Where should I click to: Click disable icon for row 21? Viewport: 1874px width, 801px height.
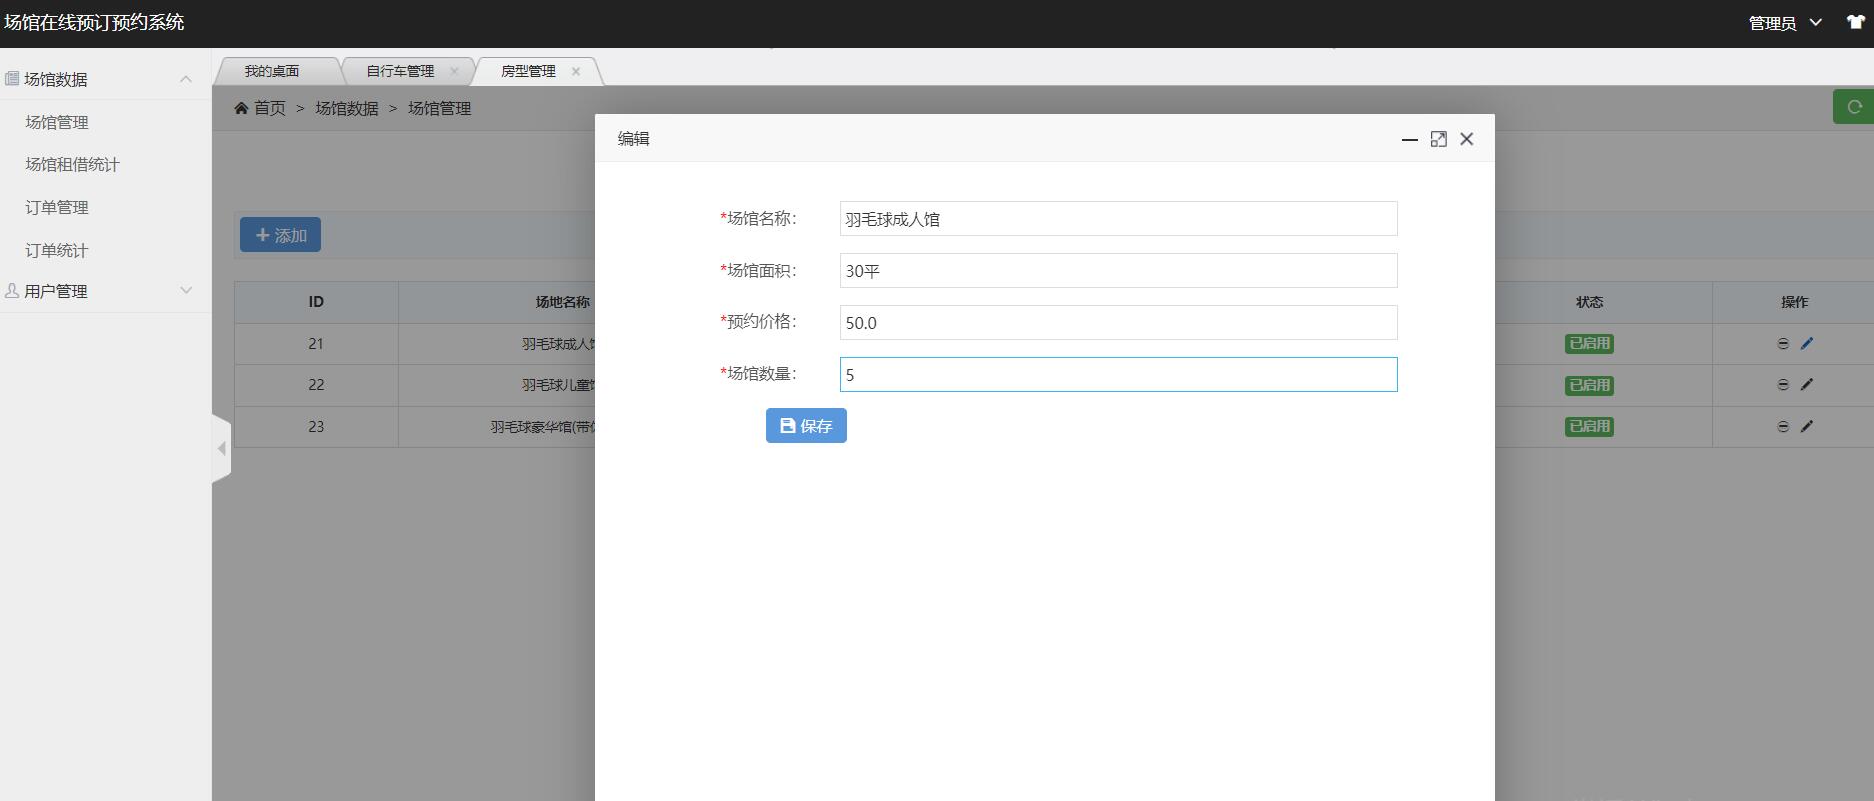pyautogui.click(x=1783, y=343)
